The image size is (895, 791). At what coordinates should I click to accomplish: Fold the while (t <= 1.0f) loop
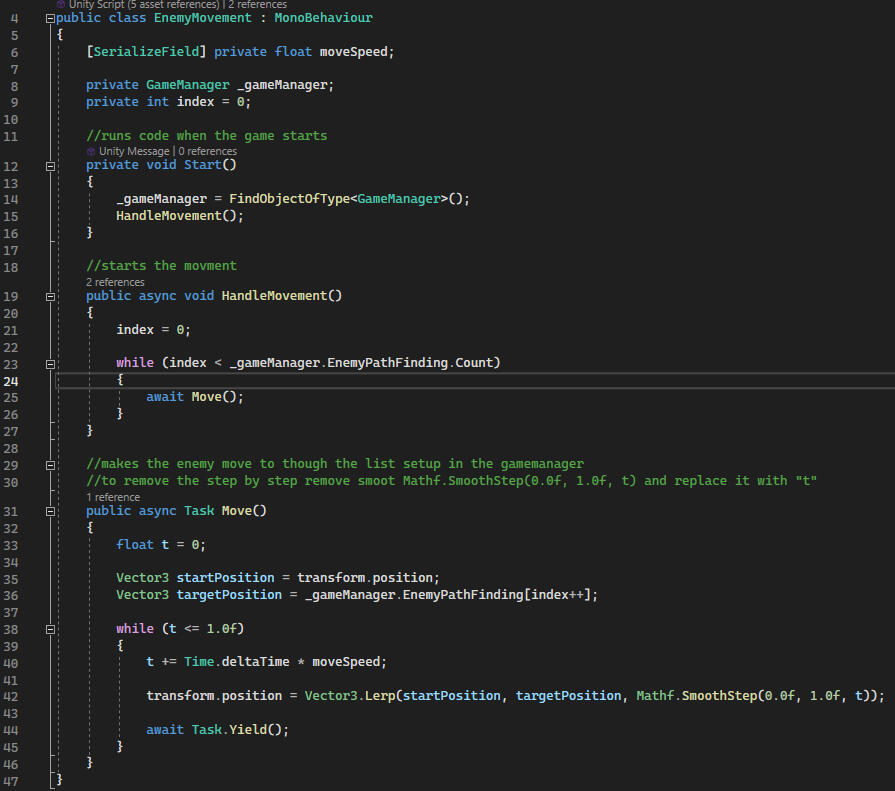[x=50, y=629]
